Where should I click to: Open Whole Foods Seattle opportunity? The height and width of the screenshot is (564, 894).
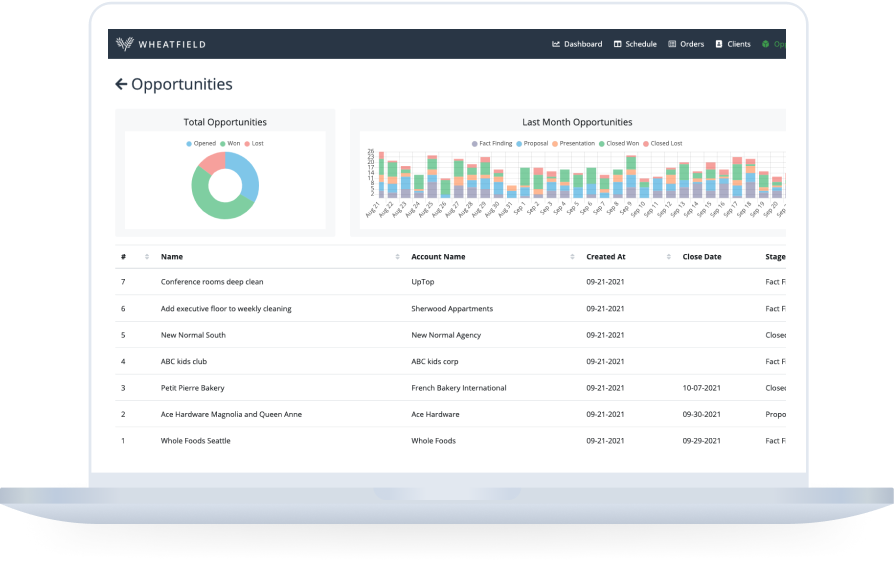tap(196, 441)
